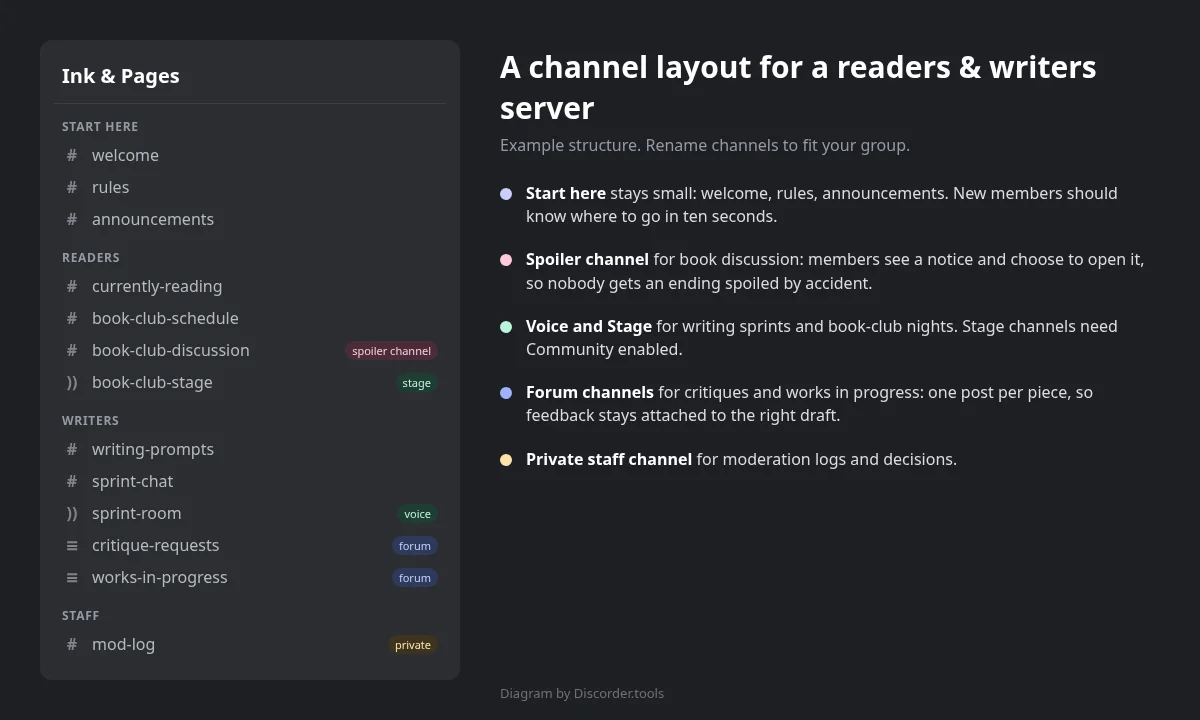1200x720 pixels.
Task: Click the forum badge on critique-requests
Action: [415, 546]
